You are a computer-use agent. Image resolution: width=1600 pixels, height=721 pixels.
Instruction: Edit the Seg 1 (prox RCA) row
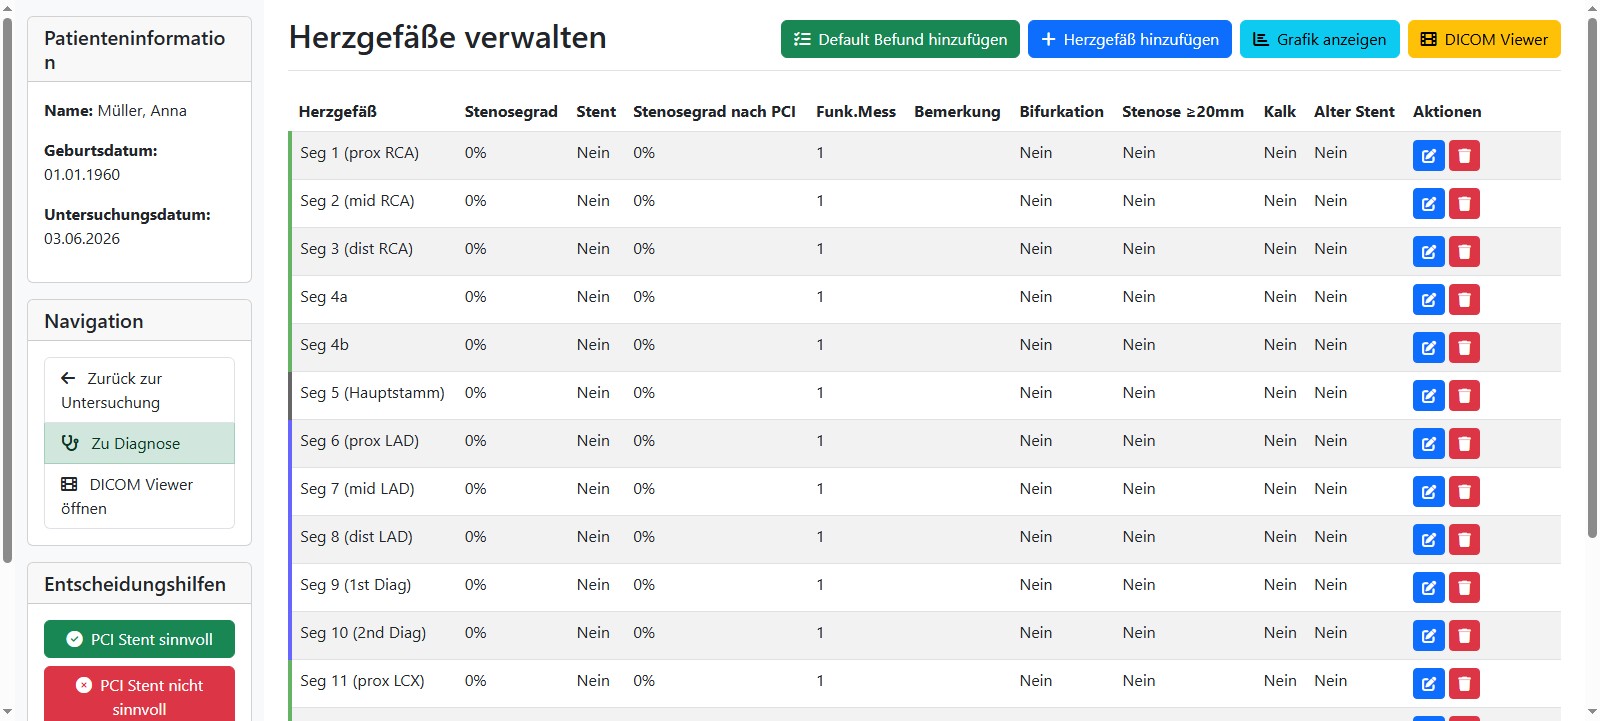[1428, 156]
